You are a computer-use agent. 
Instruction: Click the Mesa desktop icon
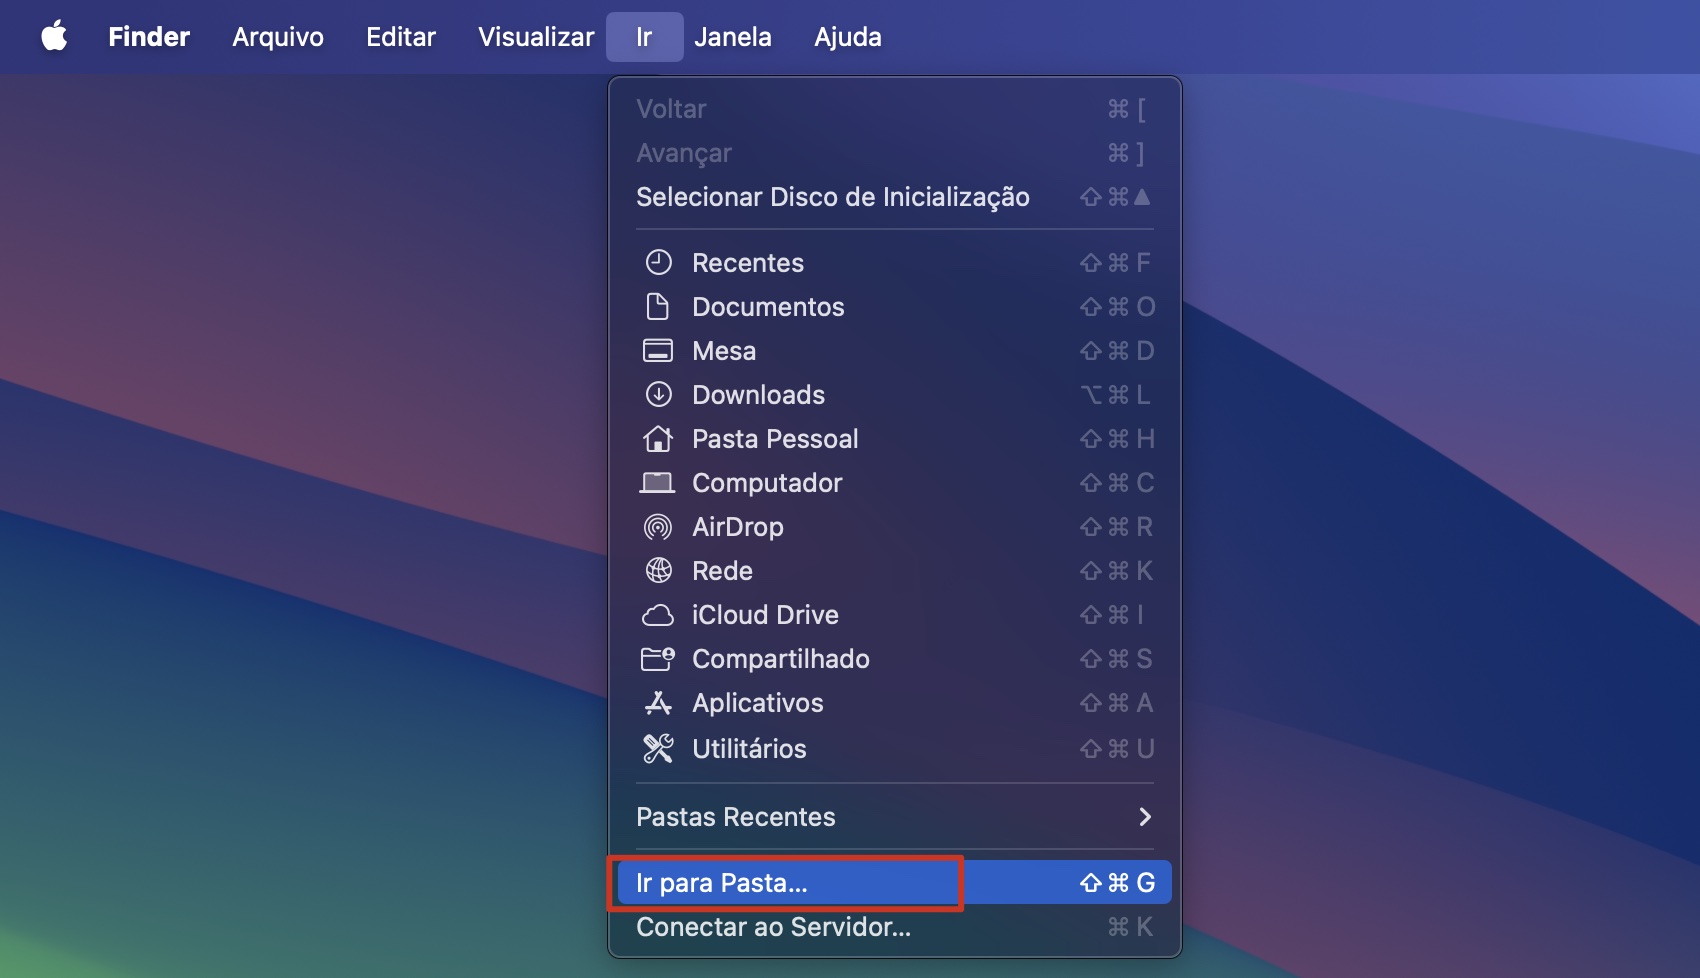click(659, 350)
